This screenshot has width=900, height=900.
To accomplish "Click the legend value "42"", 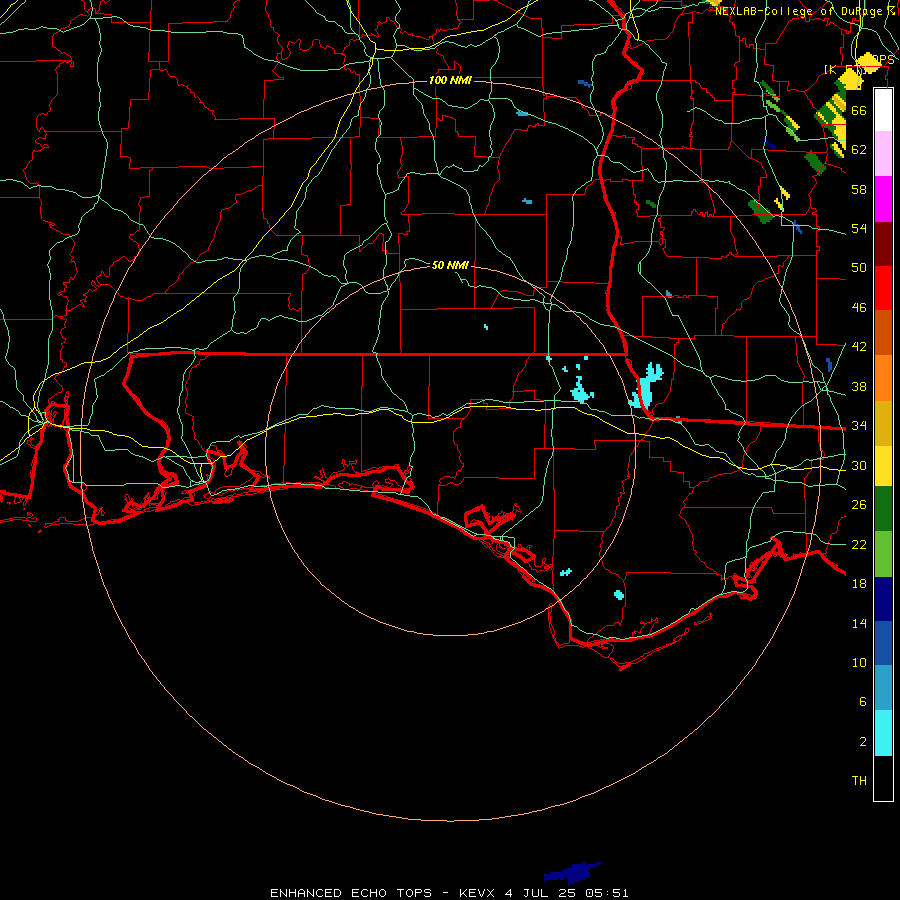I will click(x=859, y=346).
